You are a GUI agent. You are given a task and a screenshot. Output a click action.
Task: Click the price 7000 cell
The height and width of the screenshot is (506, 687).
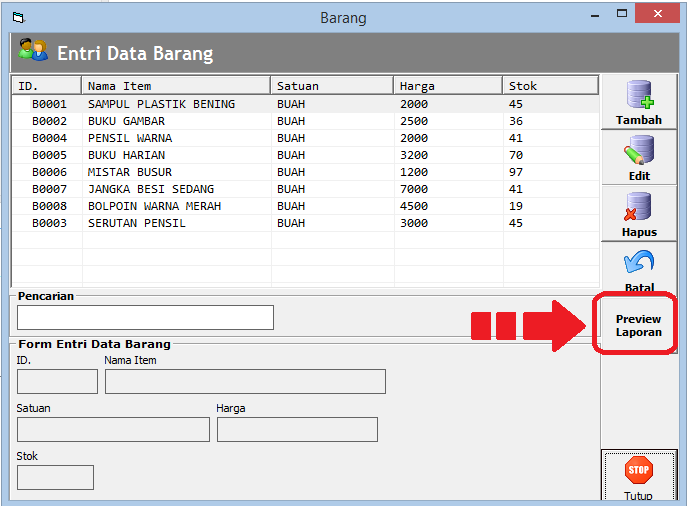[414, 189]
